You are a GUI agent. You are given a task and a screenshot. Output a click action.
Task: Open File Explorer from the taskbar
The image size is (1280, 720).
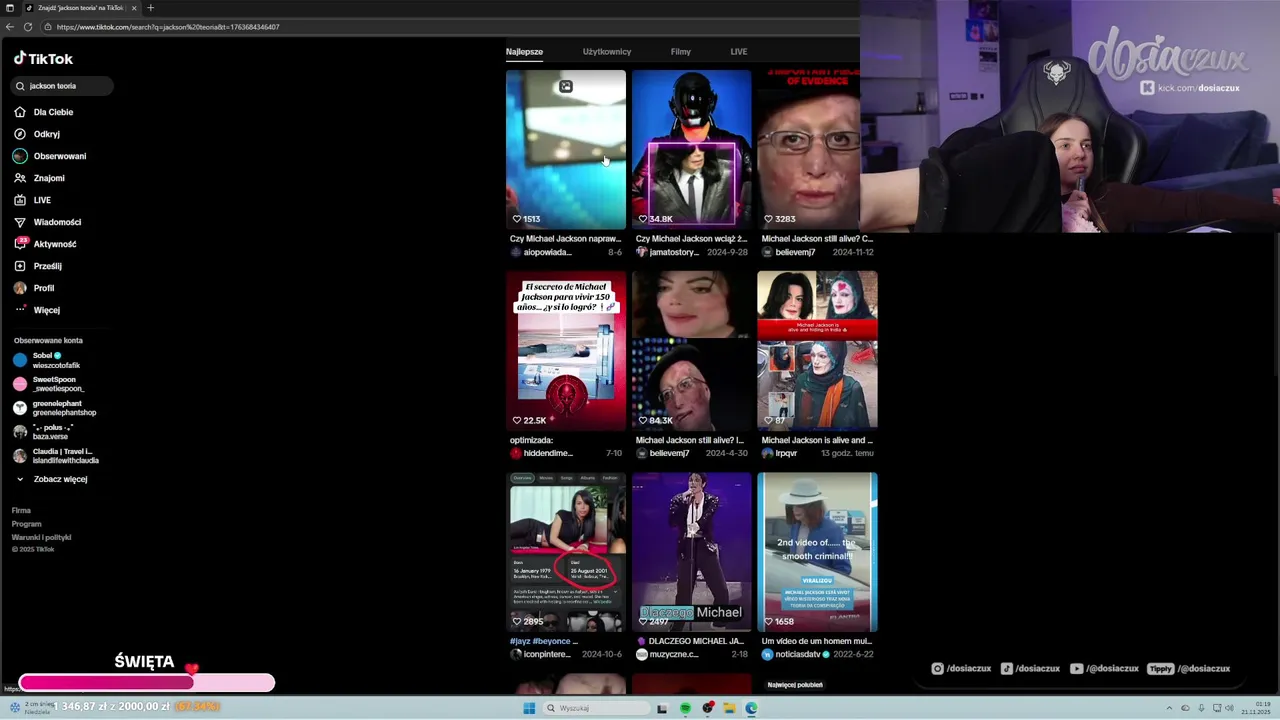pyautogui.click(x=730, y=708)
